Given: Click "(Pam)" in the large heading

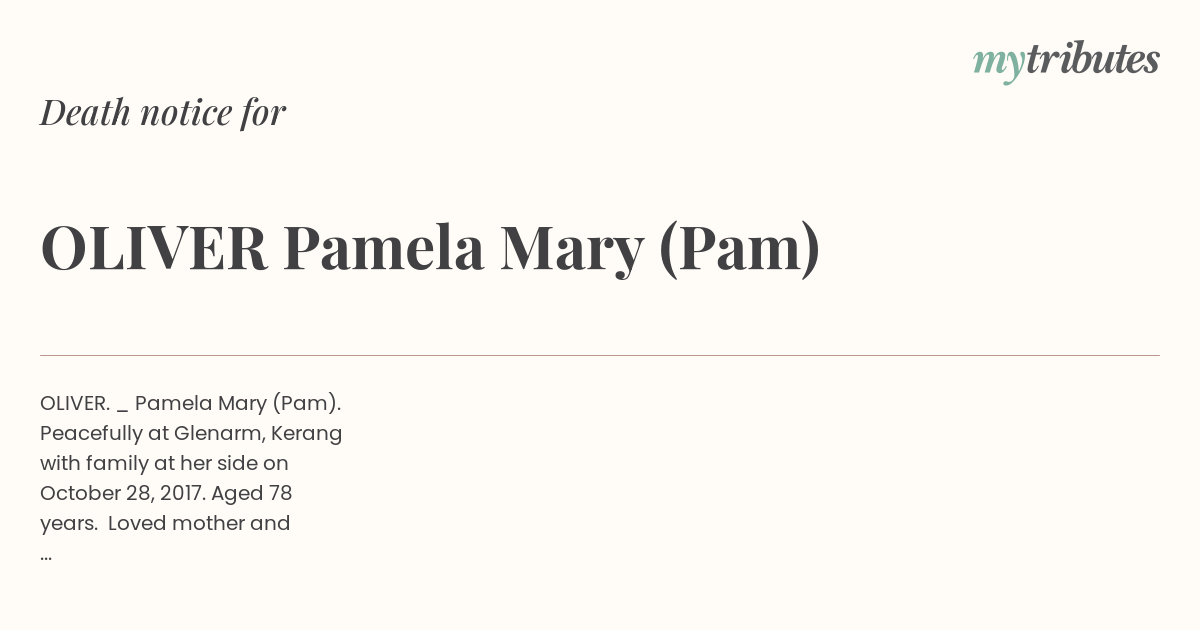Looking at the screenshot, I should [739, 248].
